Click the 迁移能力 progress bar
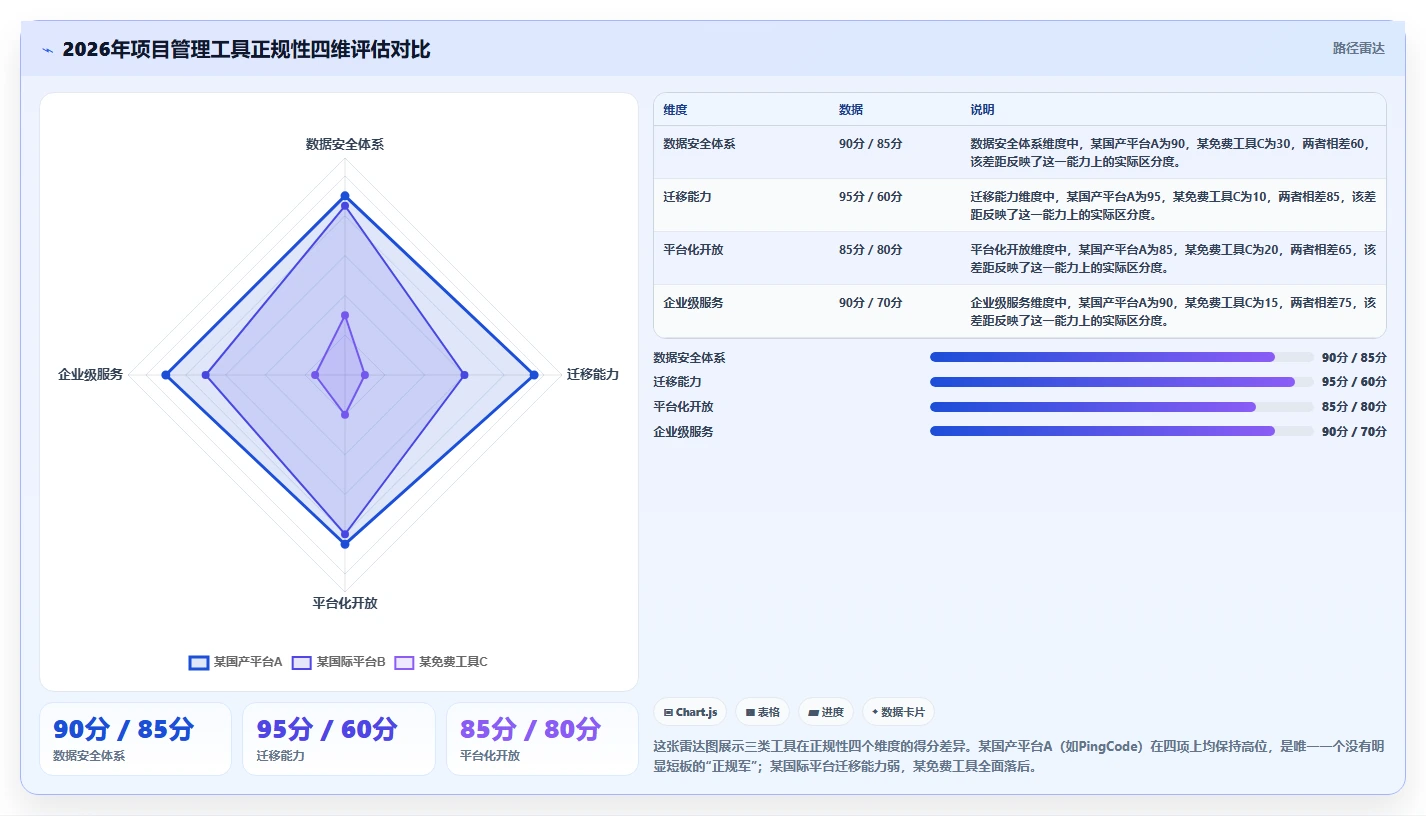 pos(1122,382)
